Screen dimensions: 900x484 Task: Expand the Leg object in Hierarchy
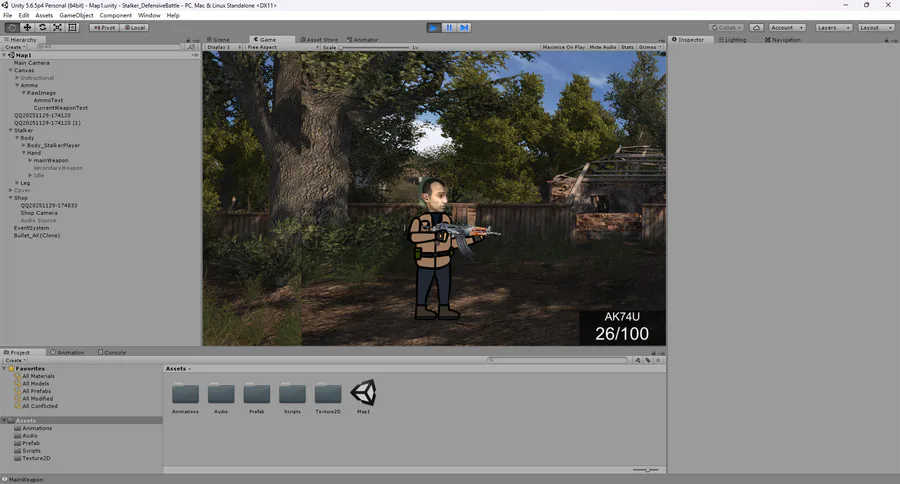(17, 183)
